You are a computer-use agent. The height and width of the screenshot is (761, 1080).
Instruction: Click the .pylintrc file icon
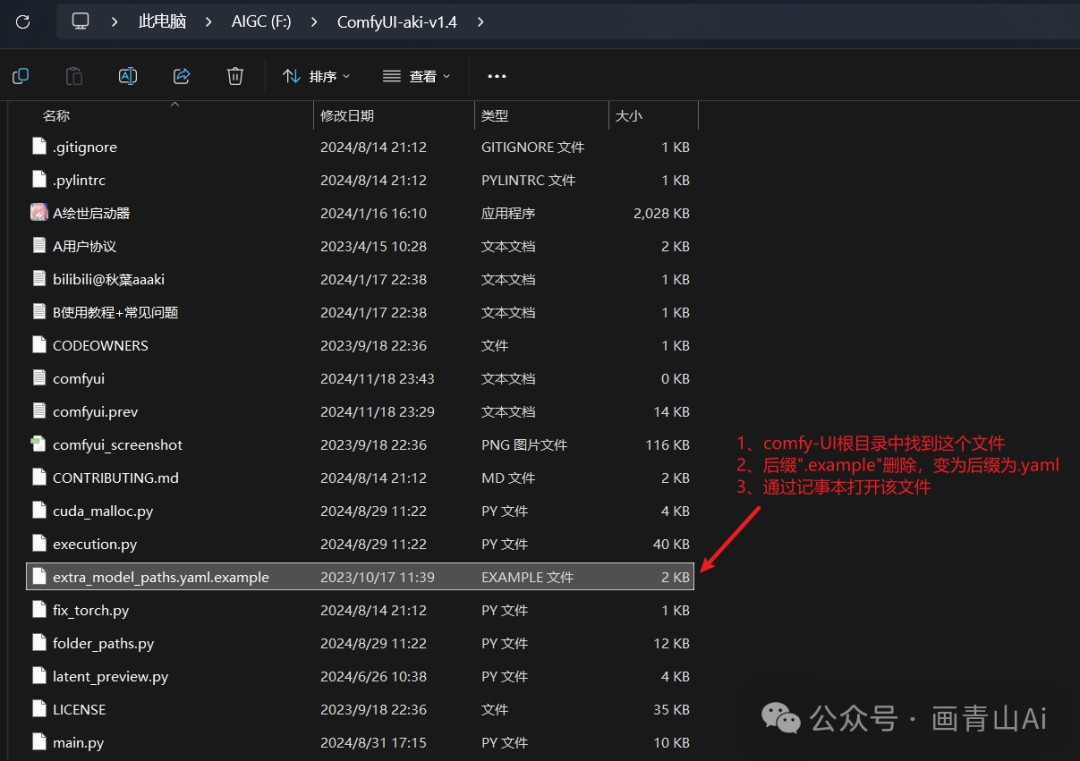[39, 179]
